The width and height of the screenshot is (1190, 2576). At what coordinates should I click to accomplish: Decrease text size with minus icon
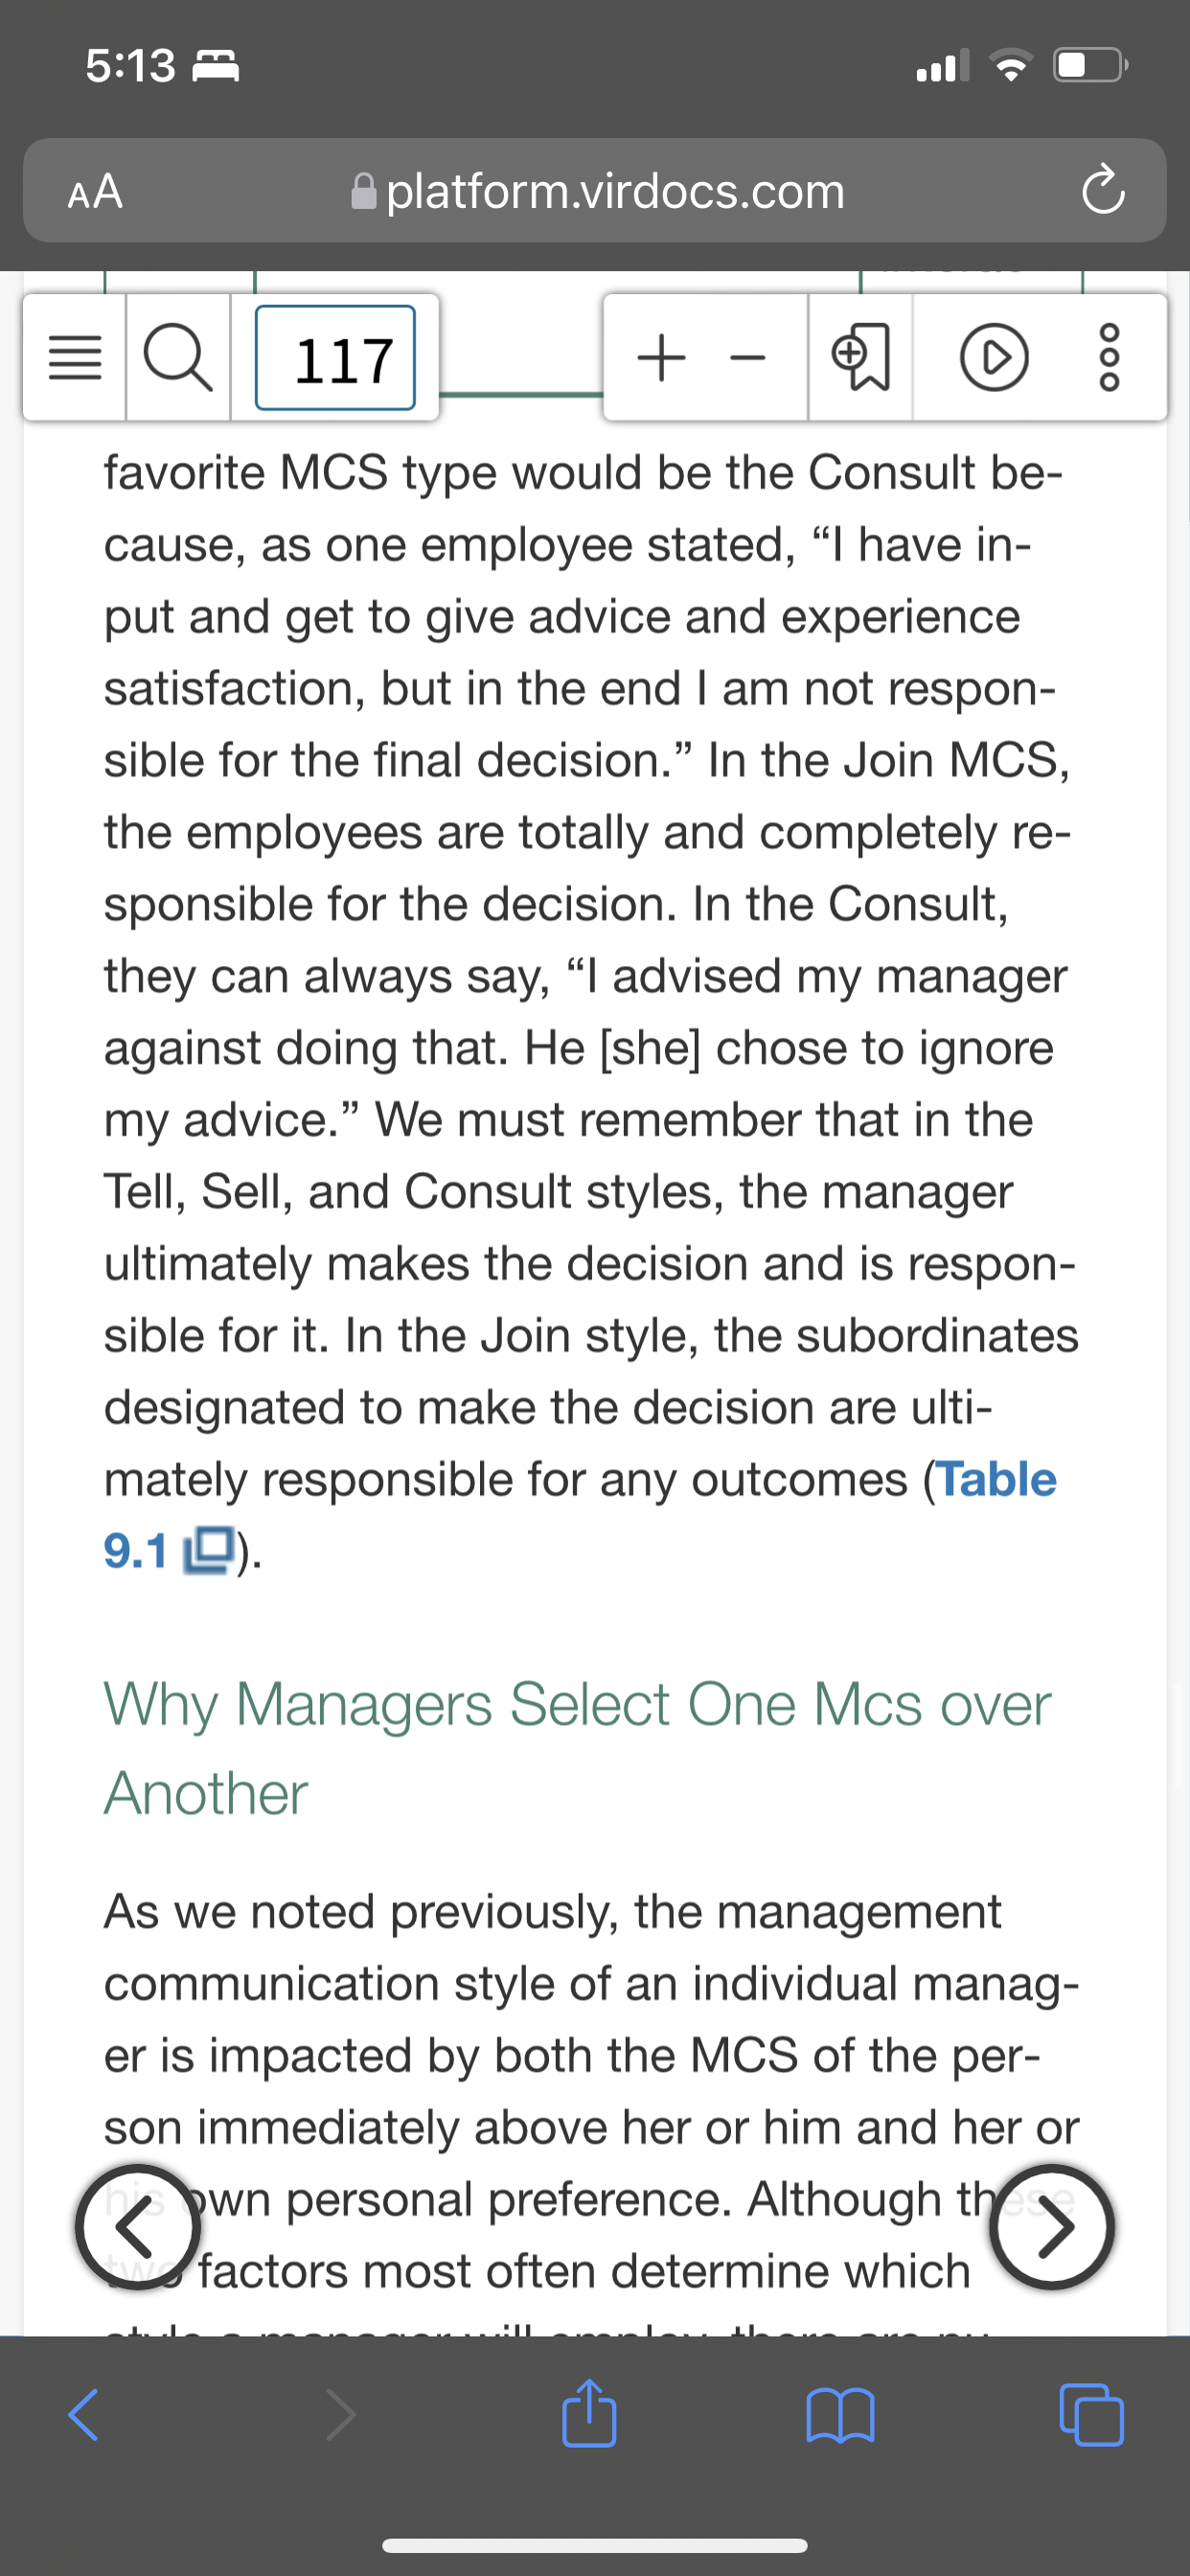[747, 358]
